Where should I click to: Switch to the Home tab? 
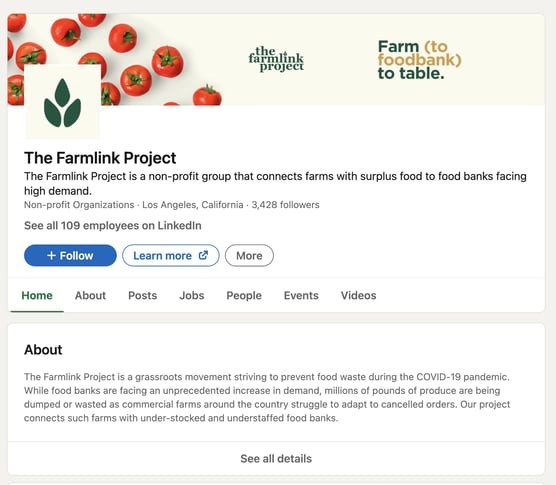tap(37, 295)
